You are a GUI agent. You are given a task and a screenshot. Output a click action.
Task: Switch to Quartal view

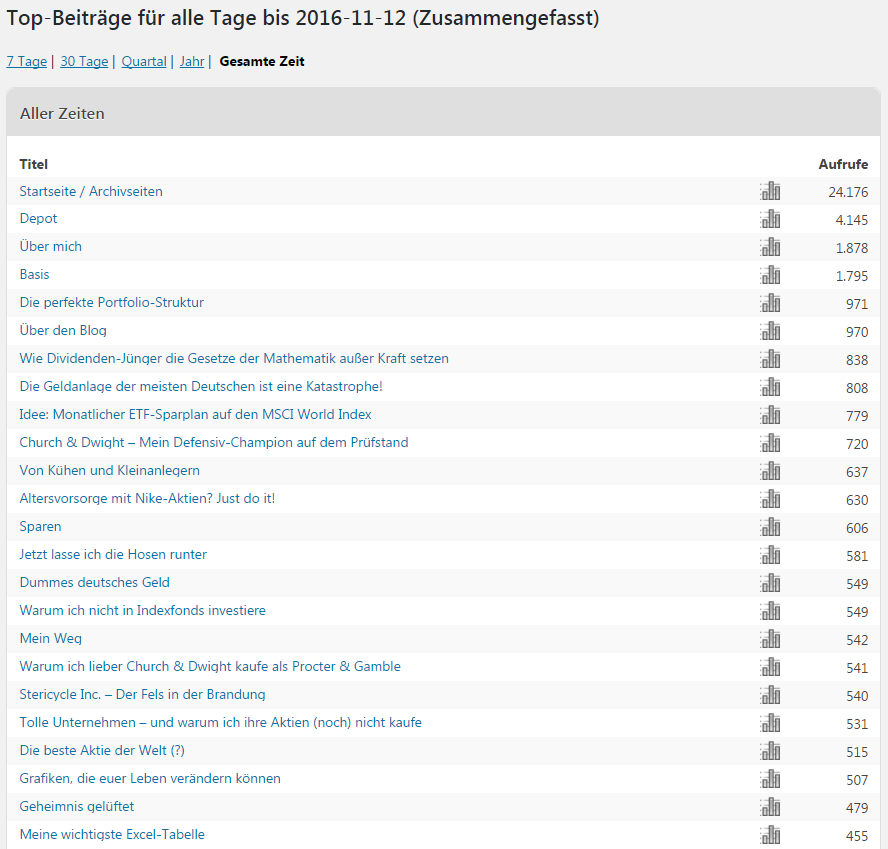pyautogui.click(x=144, y=62)
